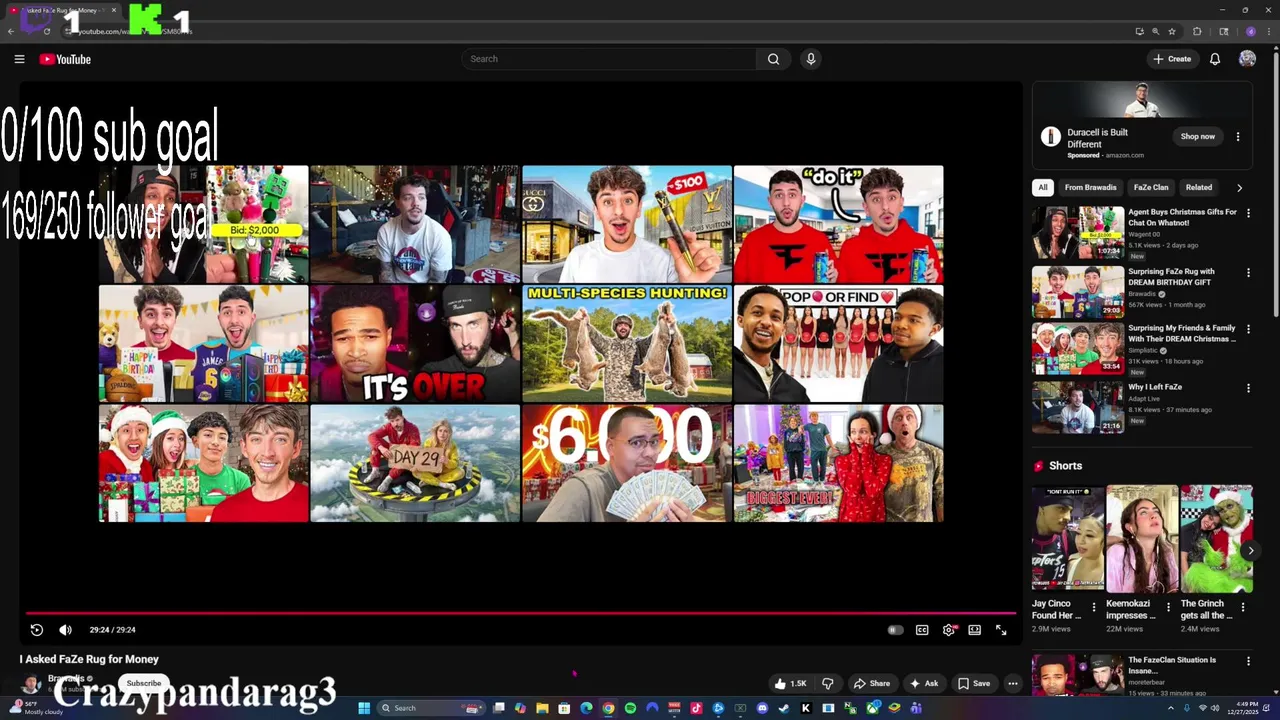
Task: Open the Agent Buys Christmas Gifts sidebar thumbnail
Action: tap(1078, 232)
